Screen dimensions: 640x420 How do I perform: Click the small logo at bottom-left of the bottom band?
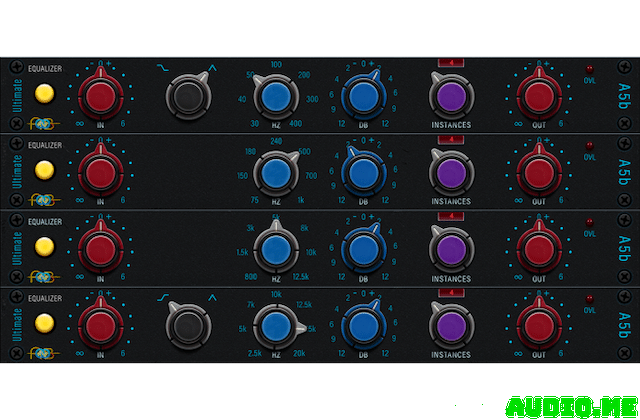45,351
